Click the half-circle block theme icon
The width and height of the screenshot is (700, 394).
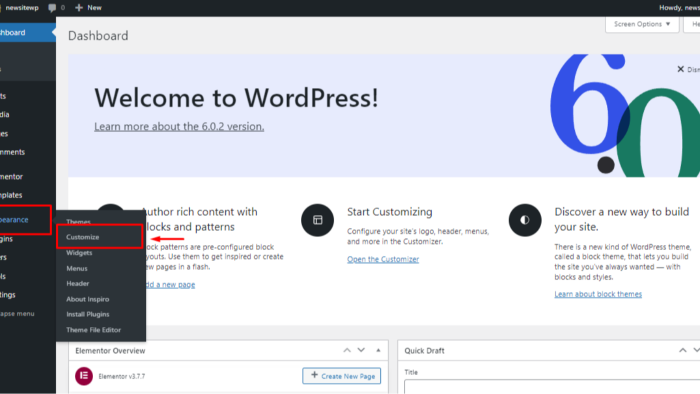525,220
